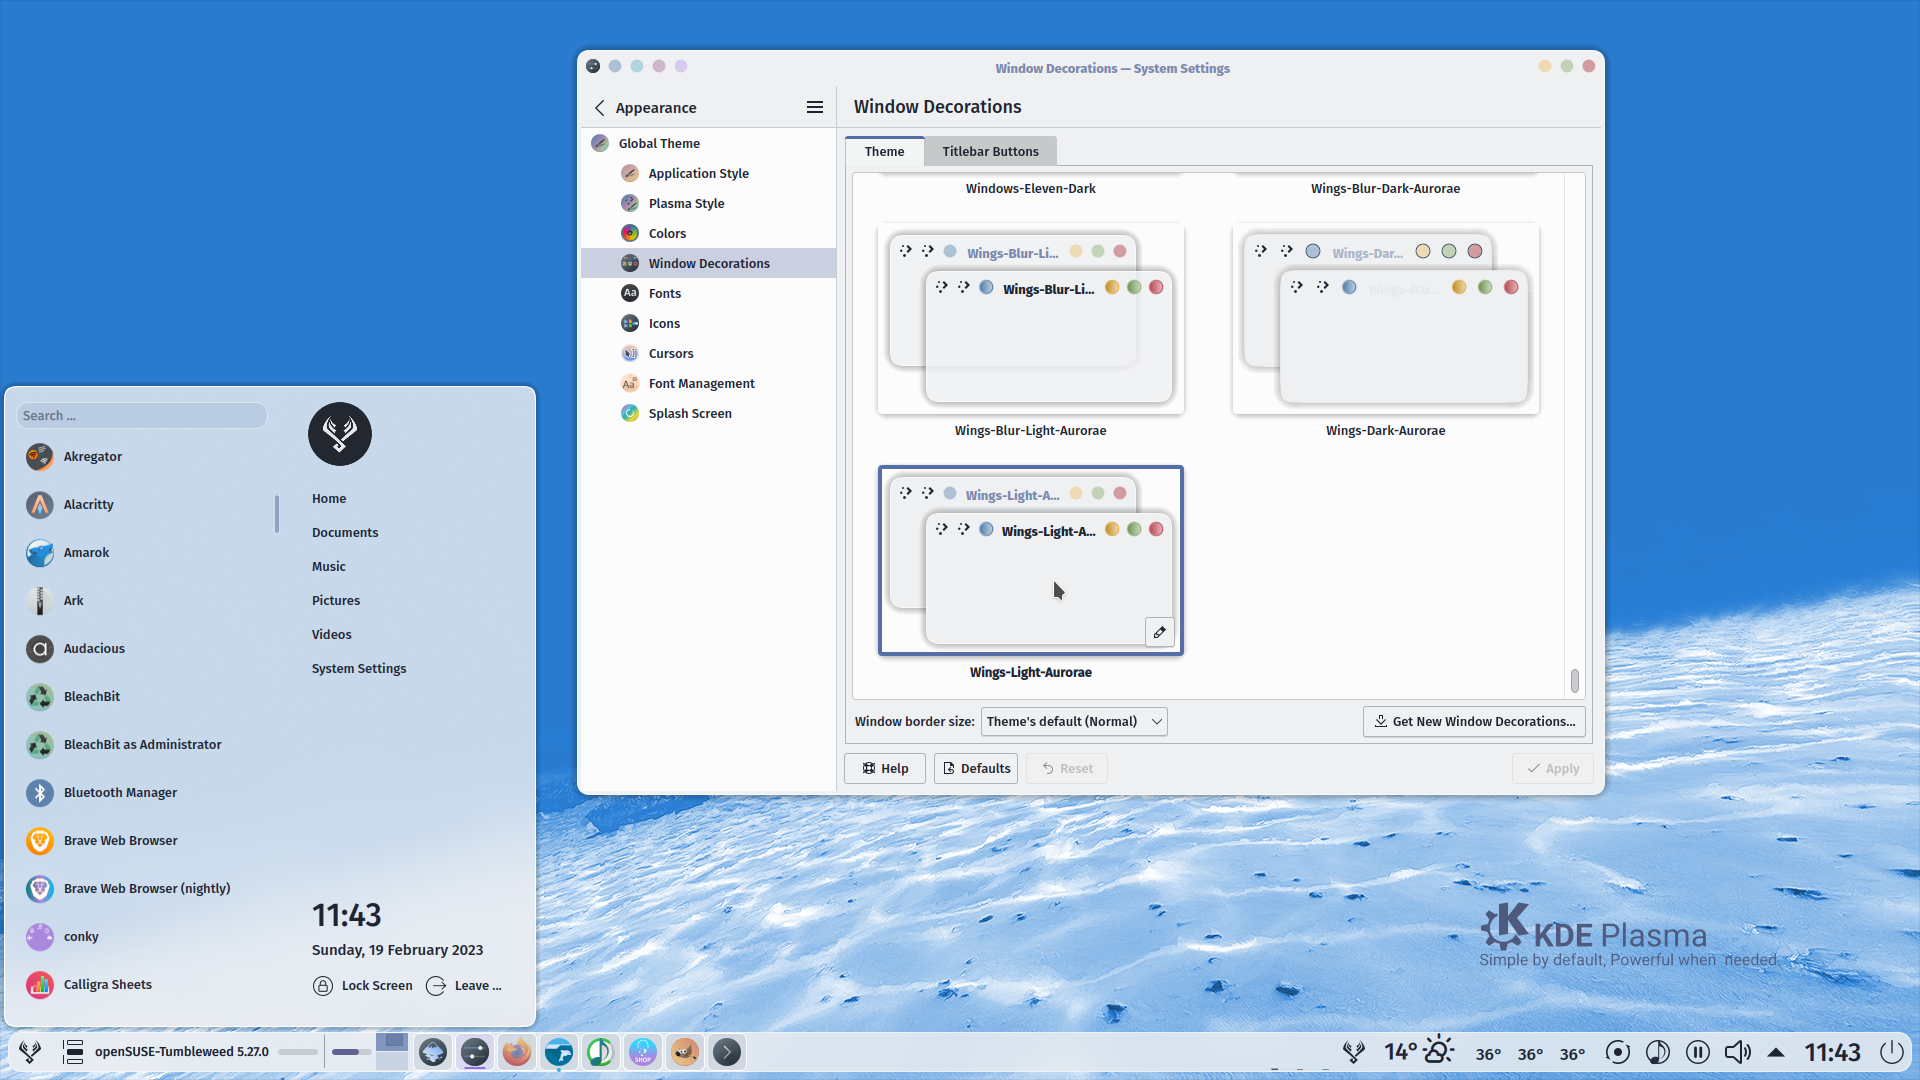Open Inkscape from the taskbar
The width and height of the screenshot is (1920, 1080).
tap(433, 1052)
